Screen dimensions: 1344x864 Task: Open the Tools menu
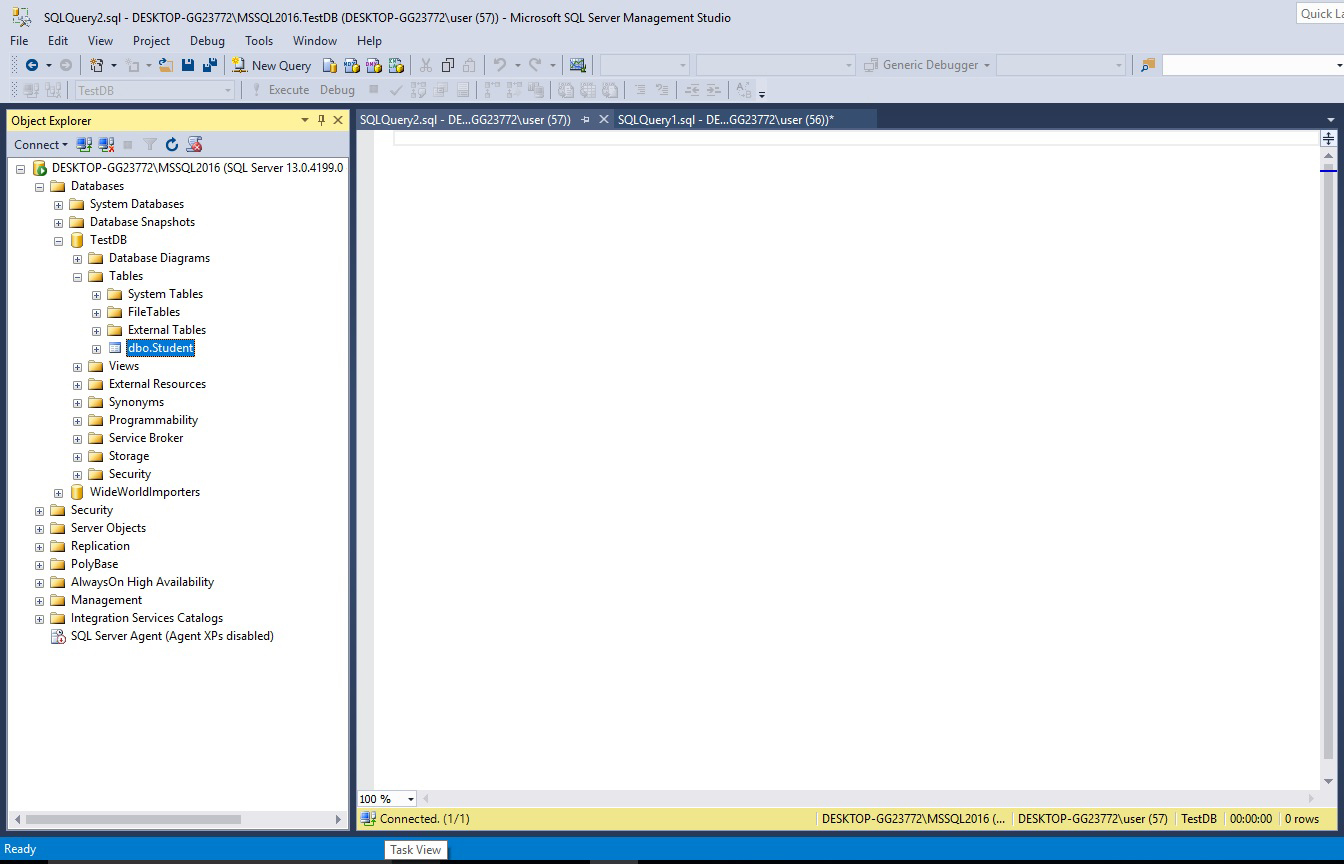[x=259, y=41]
